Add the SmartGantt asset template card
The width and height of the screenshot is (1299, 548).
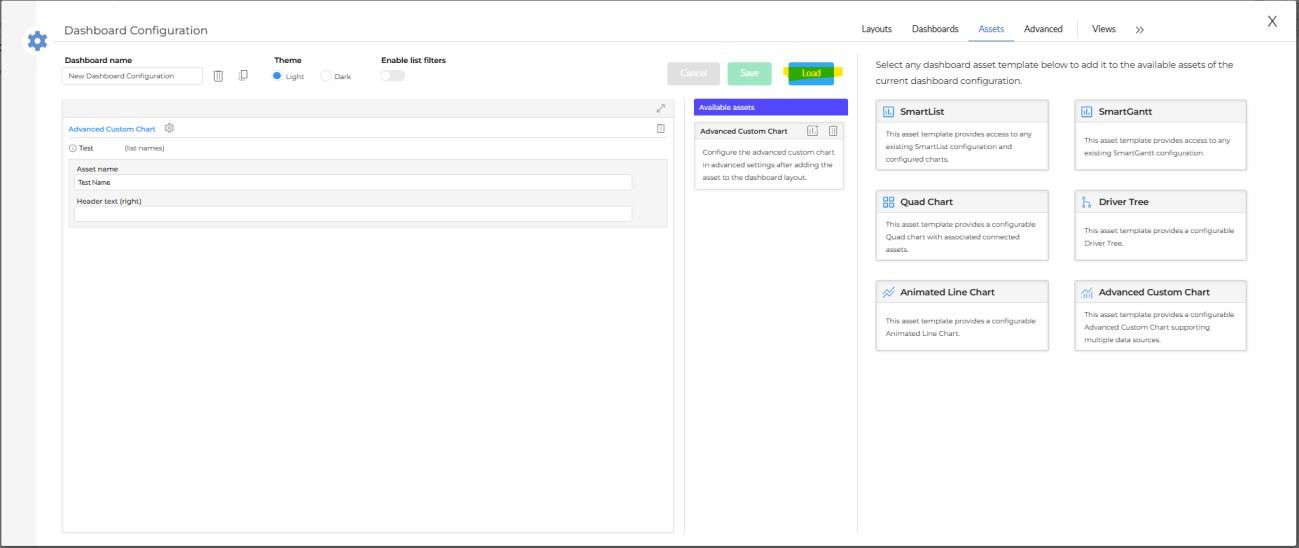1160,137
